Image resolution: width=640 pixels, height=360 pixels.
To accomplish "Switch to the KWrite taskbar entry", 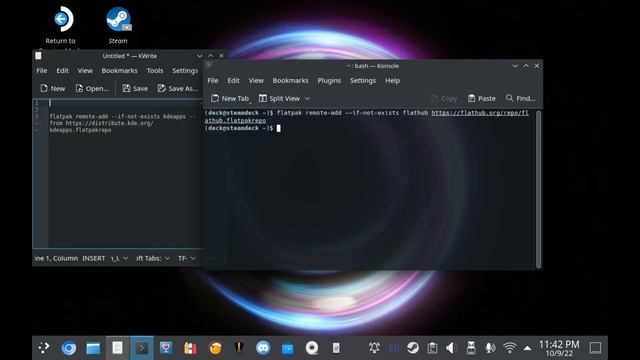I will [x=118, y=348].
